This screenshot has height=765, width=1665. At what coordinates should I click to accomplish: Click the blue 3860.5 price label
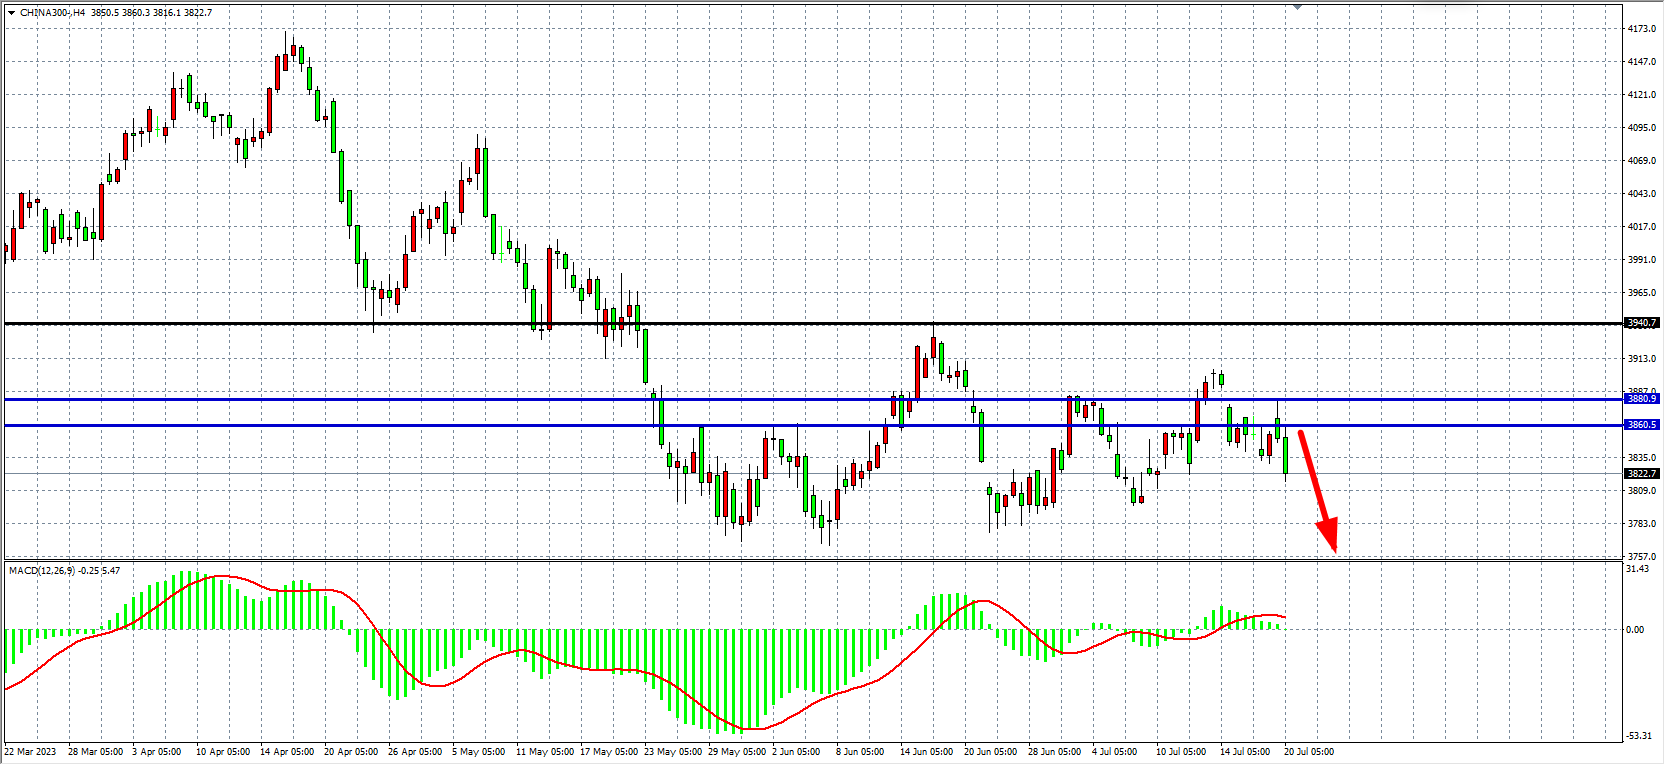pos(1641,425)
